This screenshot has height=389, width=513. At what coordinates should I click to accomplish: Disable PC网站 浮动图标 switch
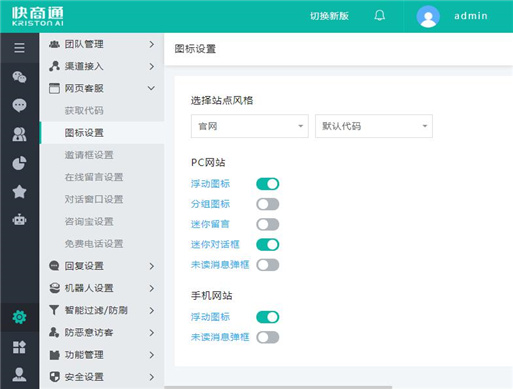coord(268,184)
